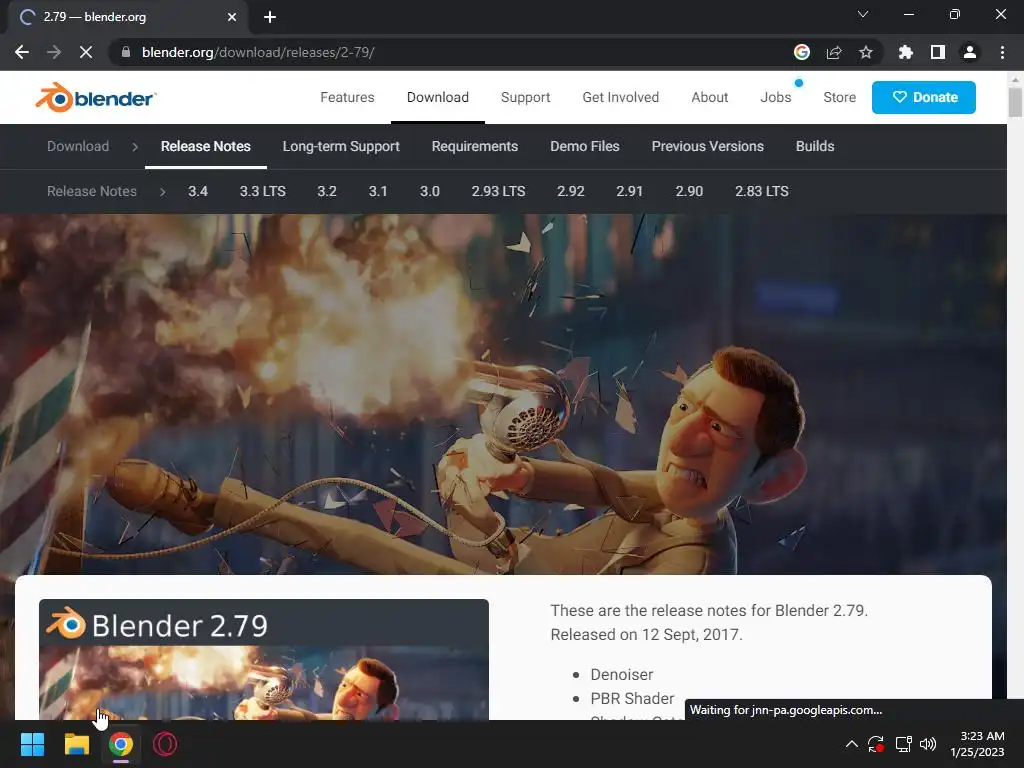This screenshot has width=1024, height=768.
Task: Click the padlock site info icon
Action: (x=126, y=52)
